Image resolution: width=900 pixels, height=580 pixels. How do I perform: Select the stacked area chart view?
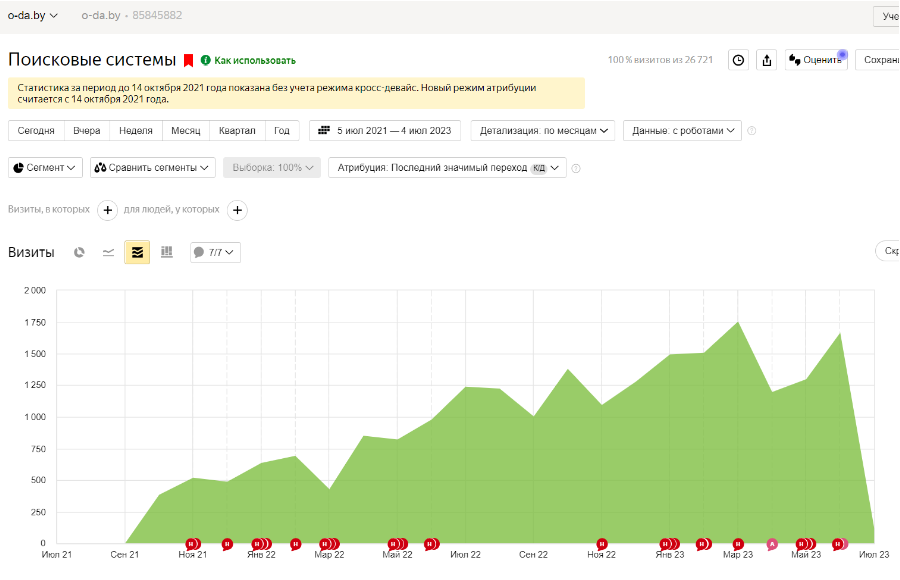(137, 252)
